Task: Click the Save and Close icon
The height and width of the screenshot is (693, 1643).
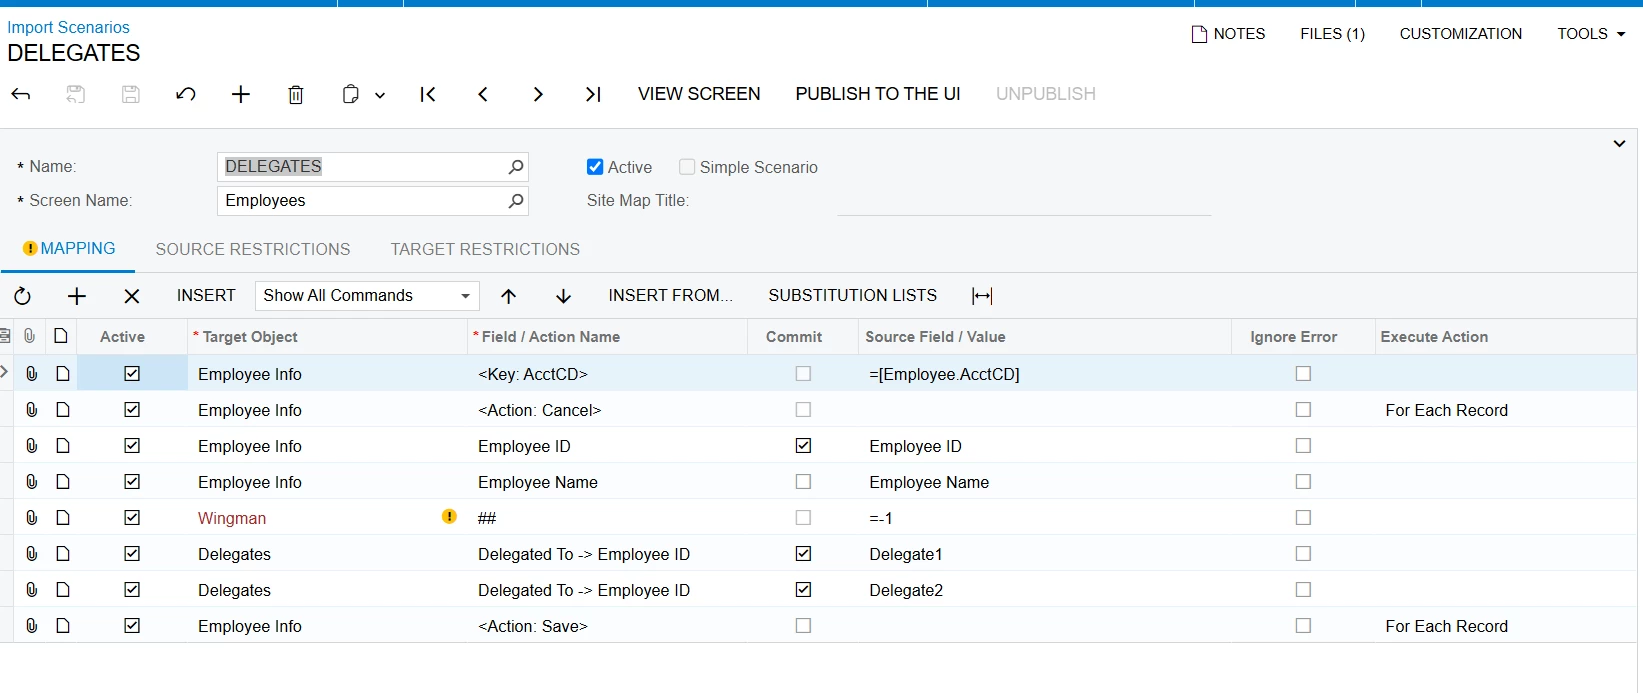Action: pyautogui.click(x=76, y=94)
